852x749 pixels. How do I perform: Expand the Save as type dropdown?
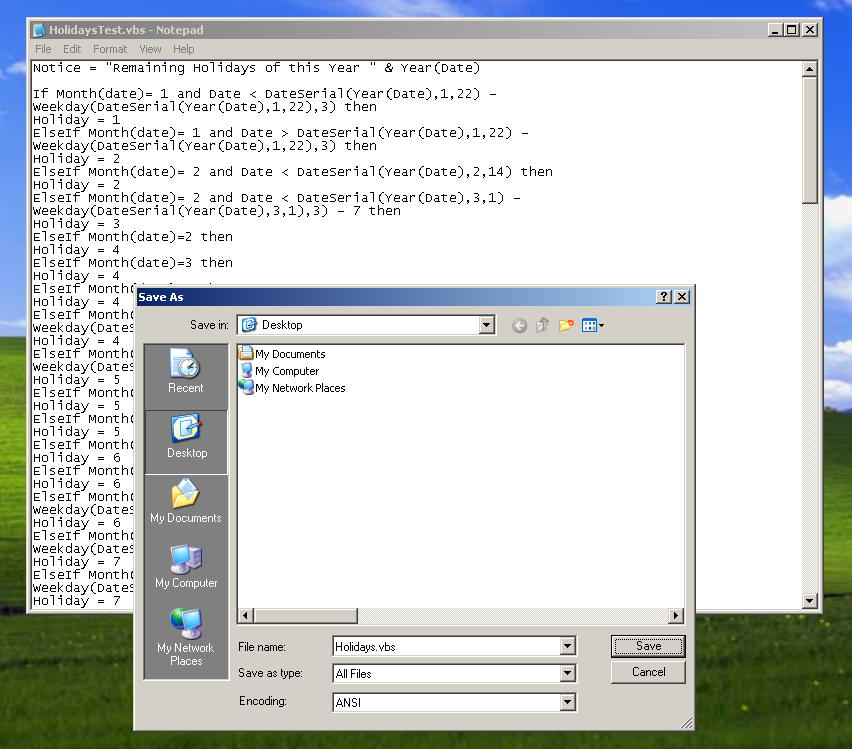567,673
